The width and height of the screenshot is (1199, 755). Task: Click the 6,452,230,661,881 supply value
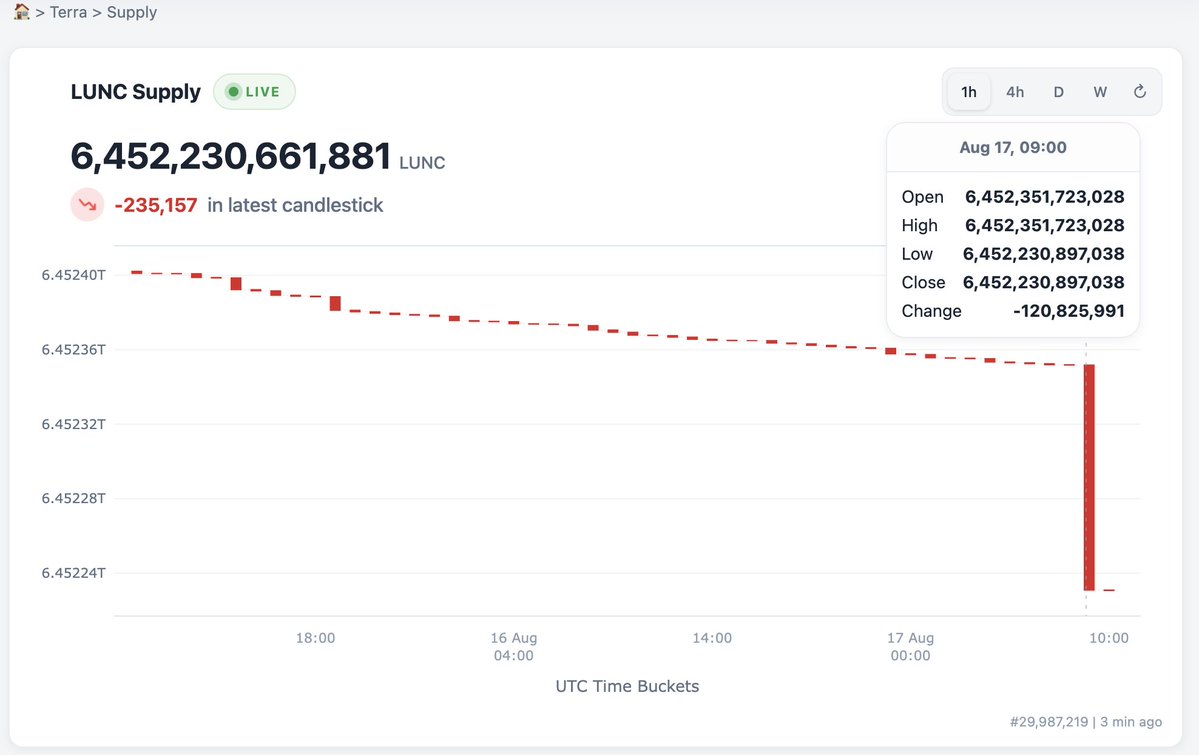(231, 156)
